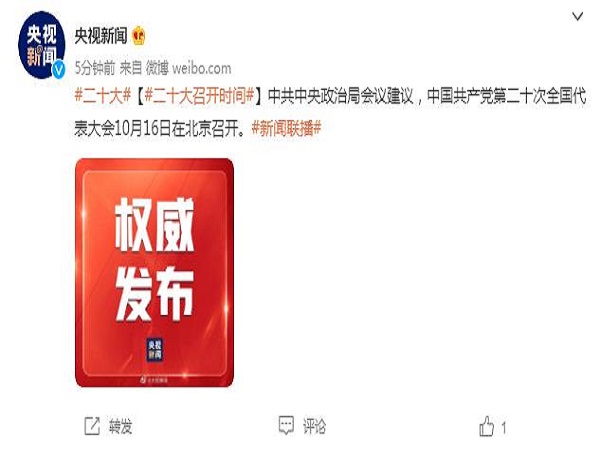Click the 评论 comment label
This screenshot has height=450, width=600.
(315, 426)
